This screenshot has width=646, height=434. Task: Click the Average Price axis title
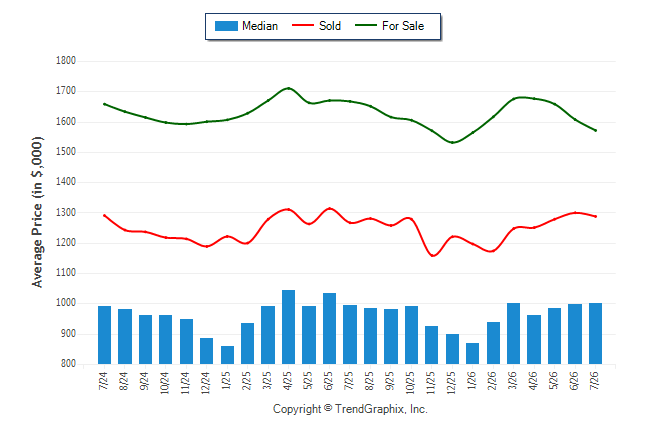(x=37, y=212)
